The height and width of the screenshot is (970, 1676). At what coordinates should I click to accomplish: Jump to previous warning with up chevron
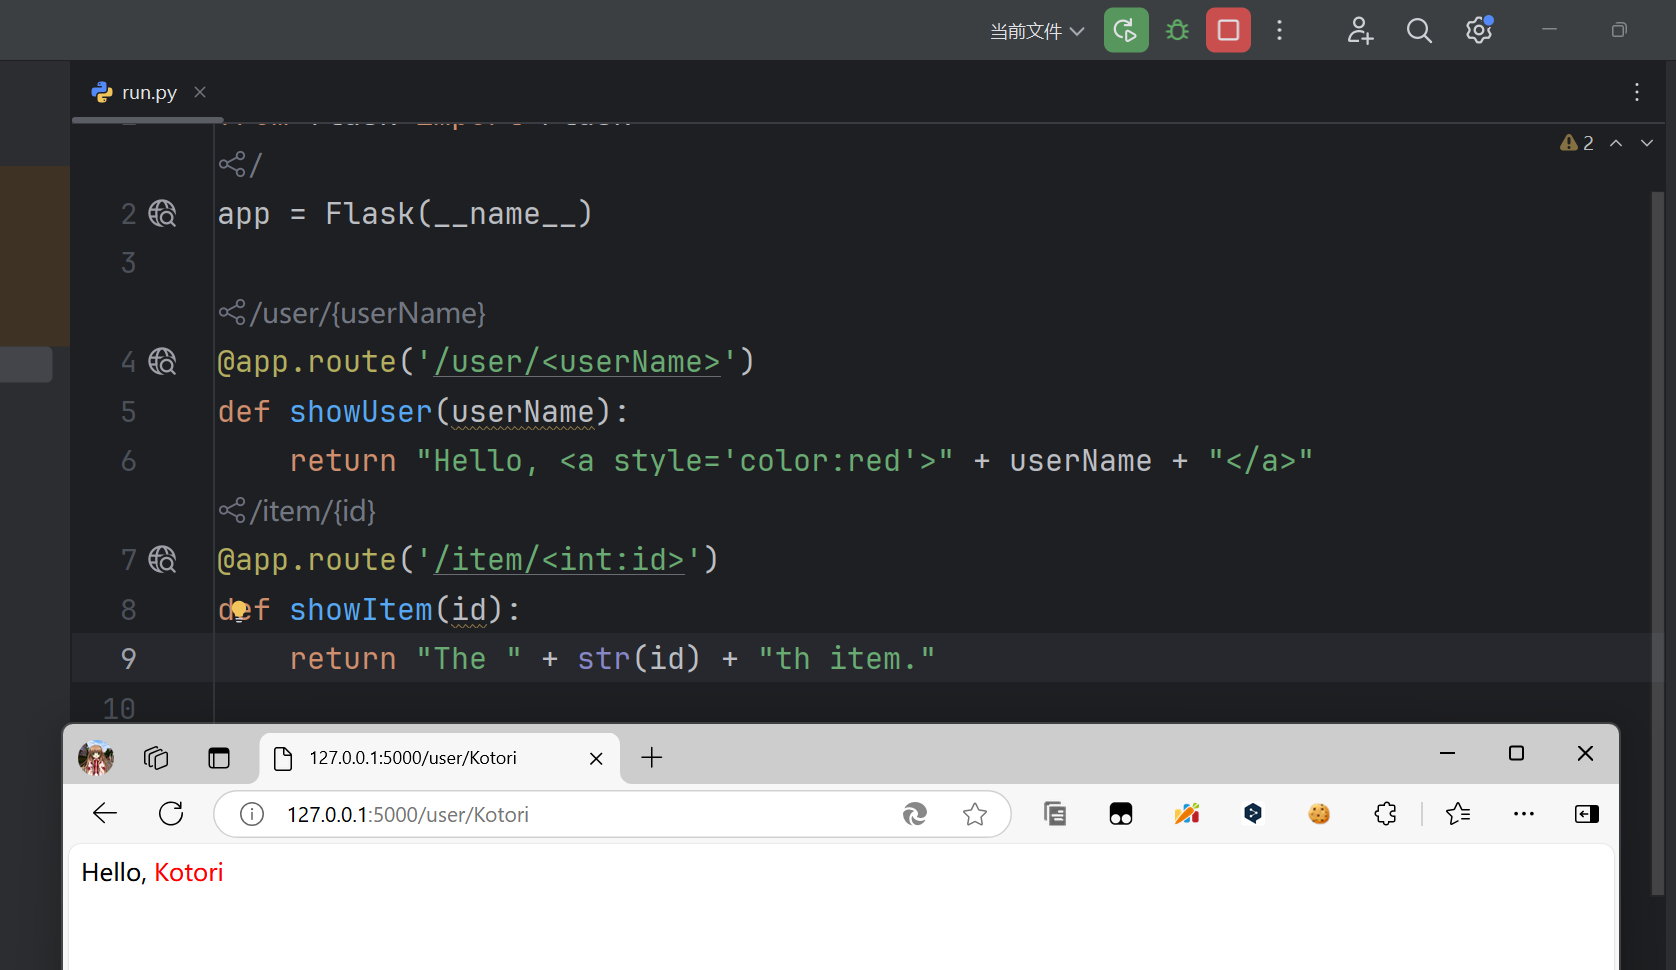coord(1616,143)
